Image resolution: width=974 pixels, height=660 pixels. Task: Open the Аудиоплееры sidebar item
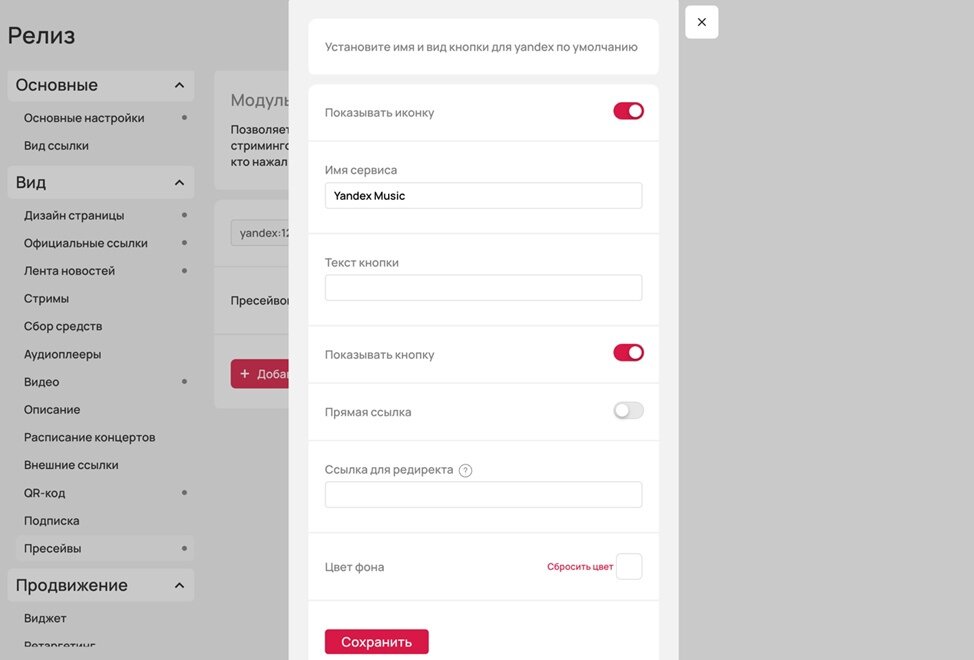pyautogui.click(x=62, y=354)
